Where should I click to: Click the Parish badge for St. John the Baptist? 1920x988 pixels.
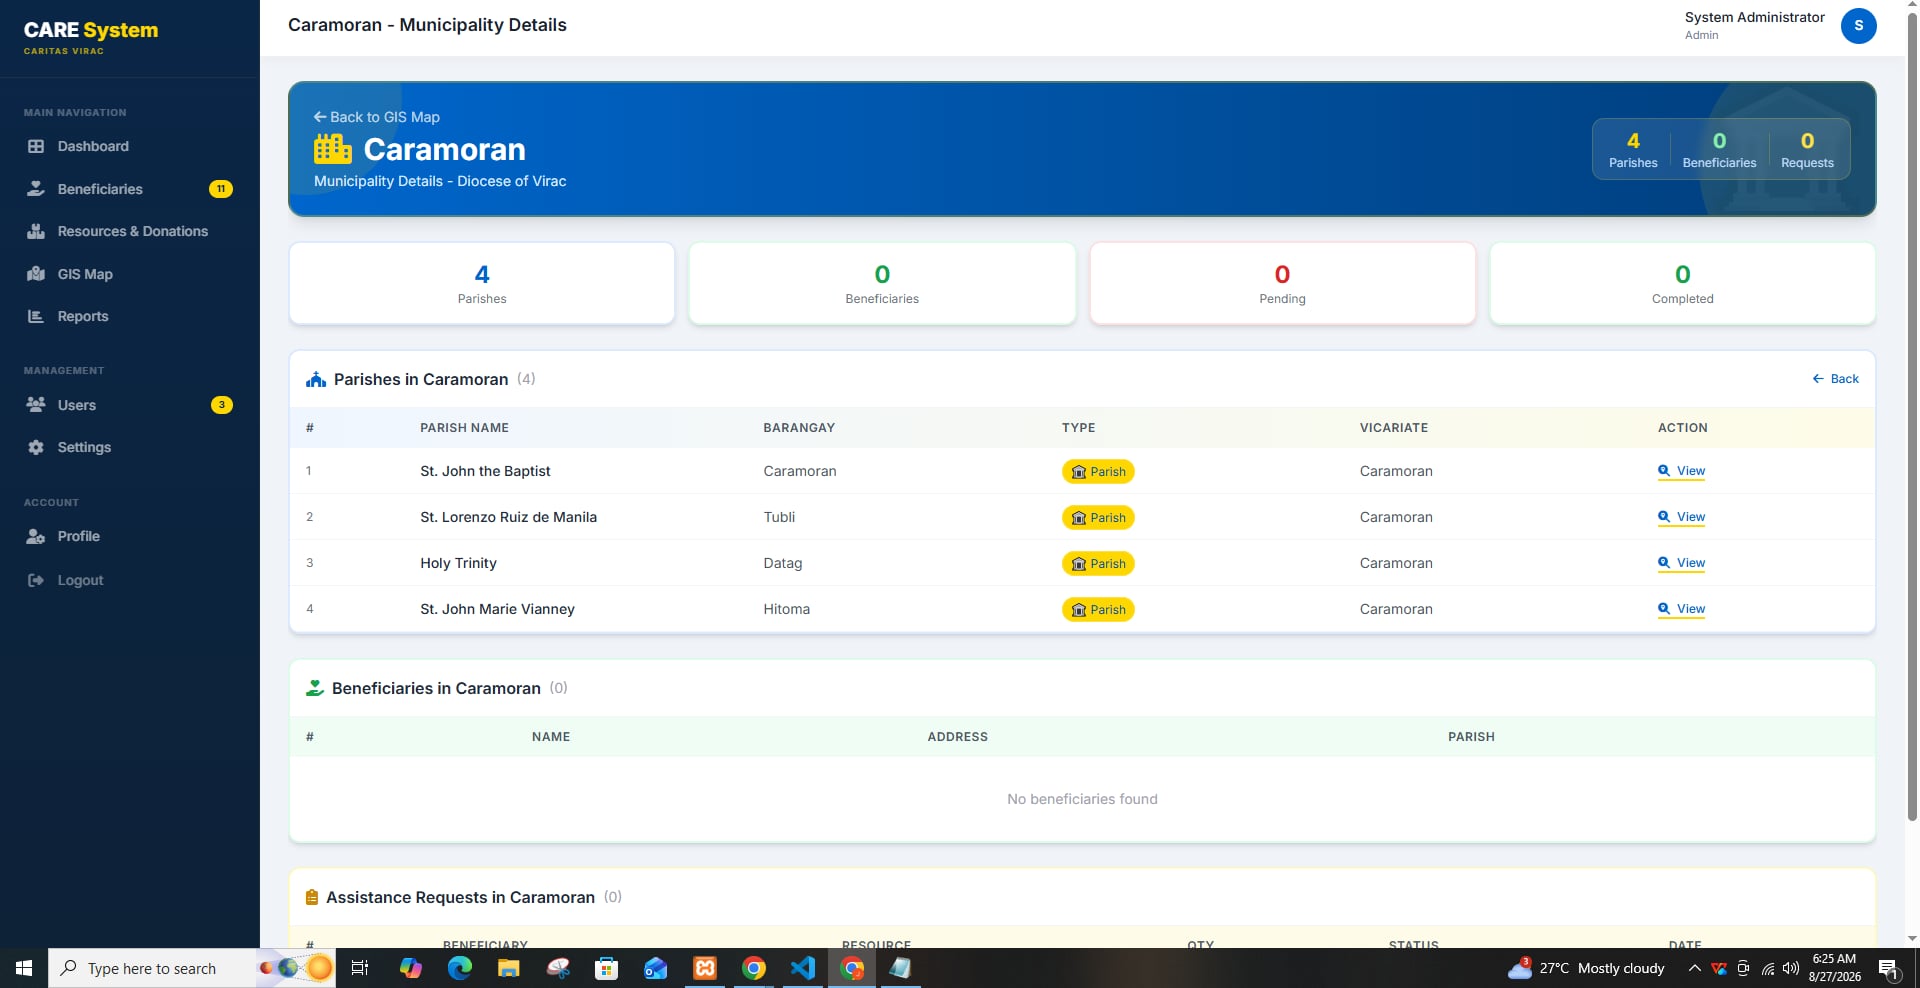1098,472
